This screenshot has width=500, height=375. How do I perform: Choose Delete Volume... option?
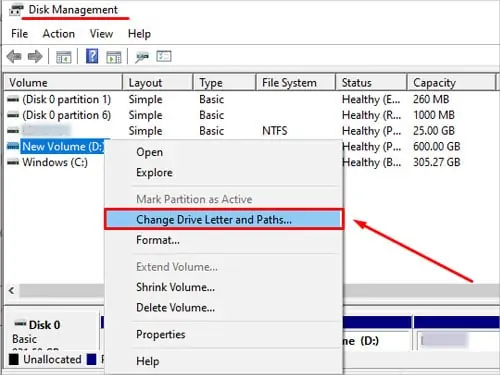[223, 308]
